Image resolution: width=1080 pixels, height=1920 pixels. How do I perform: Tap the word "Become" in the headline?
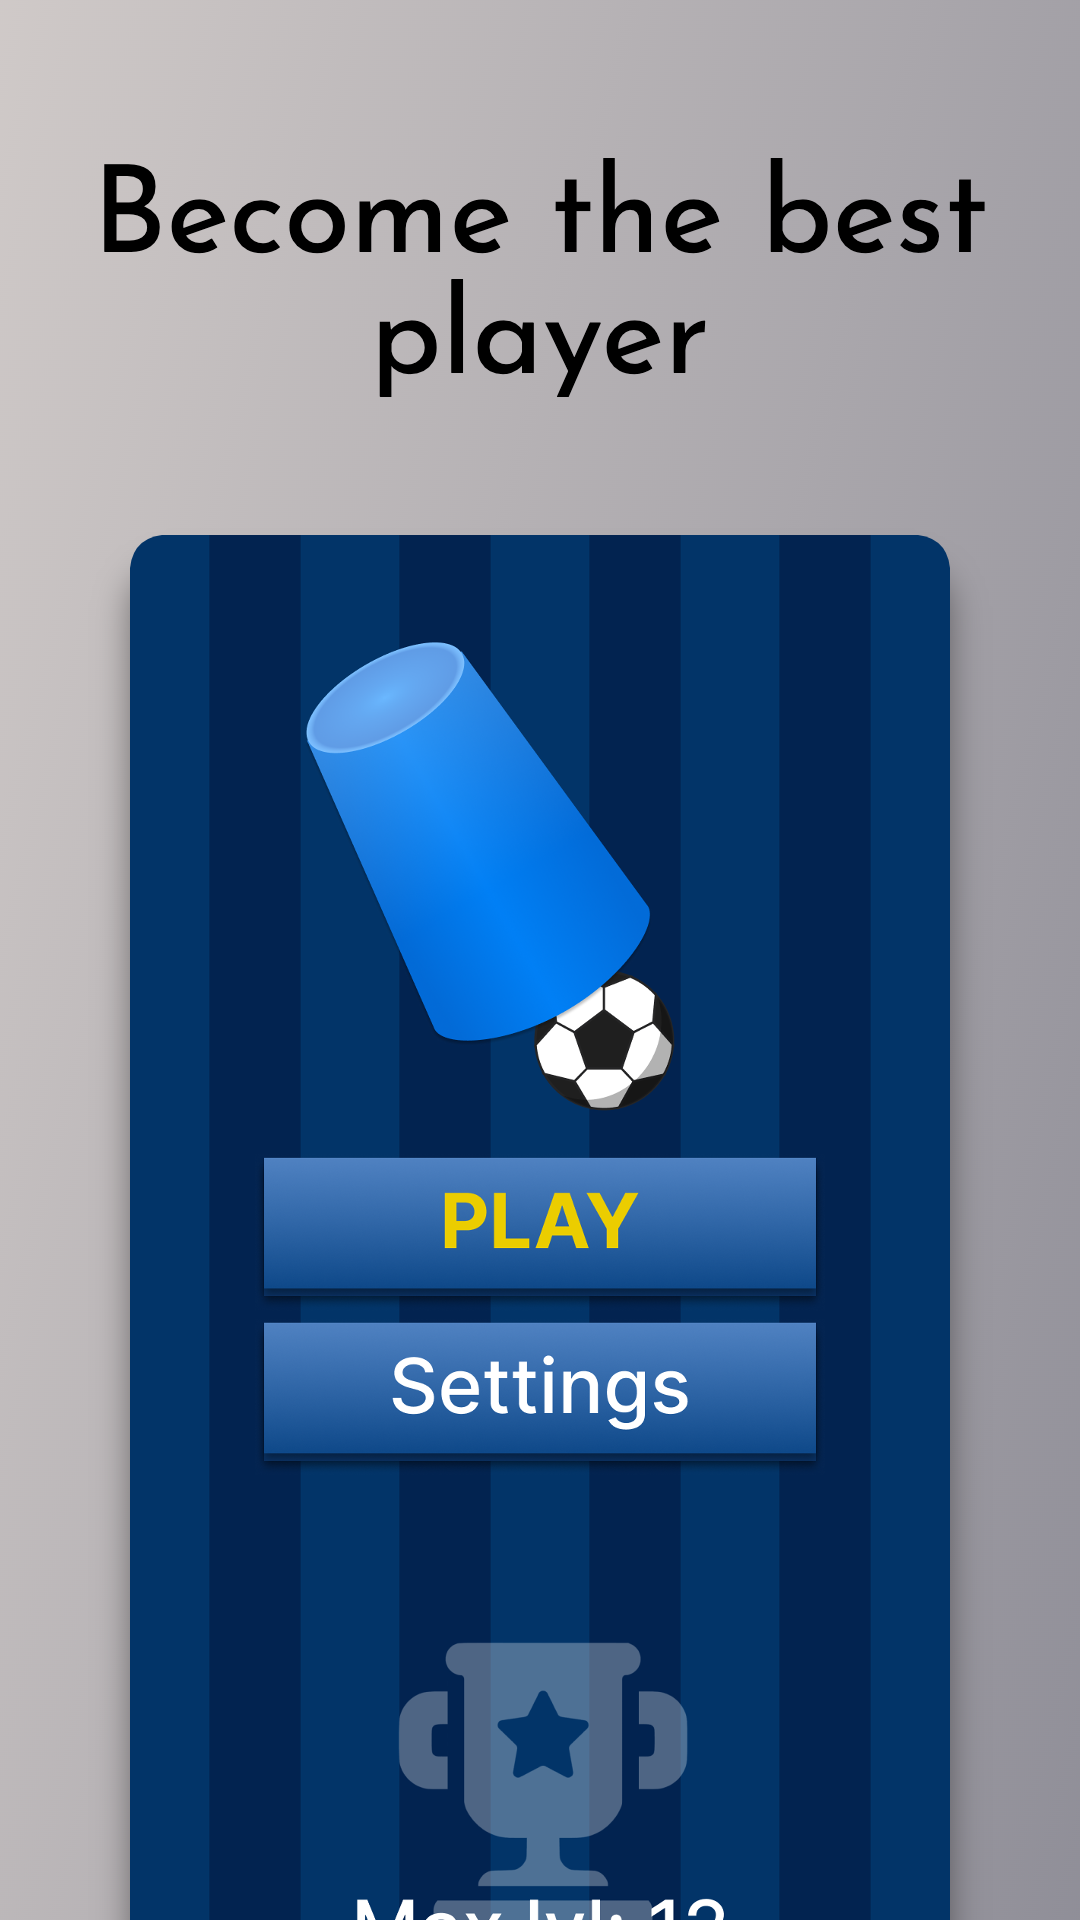coord(305,212)
